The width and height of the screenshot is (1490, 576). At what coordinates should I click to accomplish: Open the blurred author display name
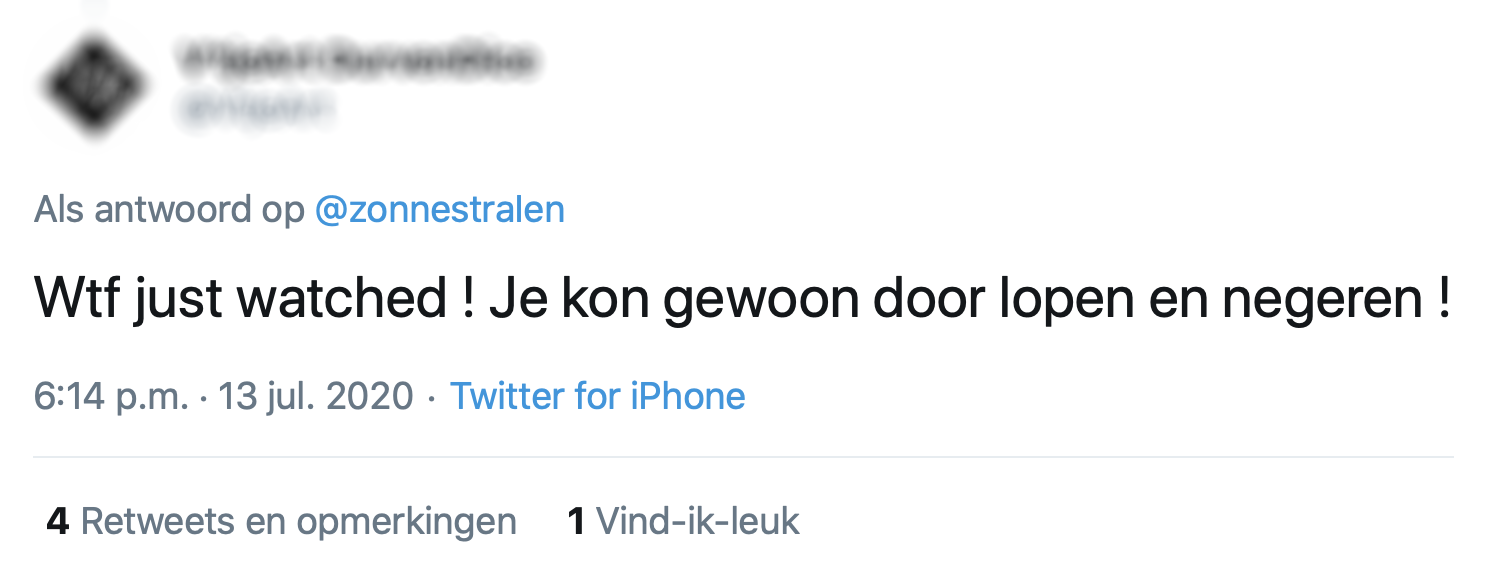(354, 62)
